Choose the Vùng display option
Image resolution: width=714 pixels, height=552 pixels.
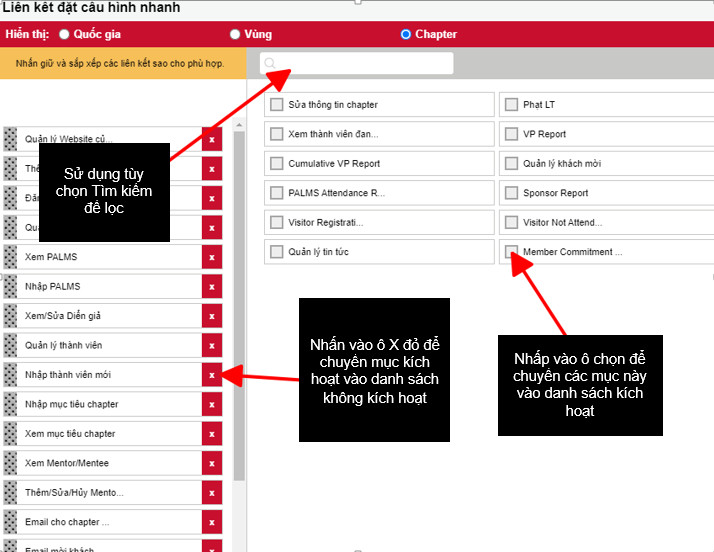[235, 34]
